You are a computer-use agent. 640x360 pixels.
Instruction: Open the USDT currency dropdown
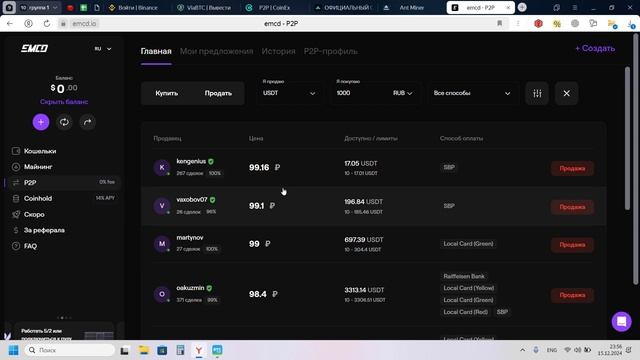tap(289, 93)
